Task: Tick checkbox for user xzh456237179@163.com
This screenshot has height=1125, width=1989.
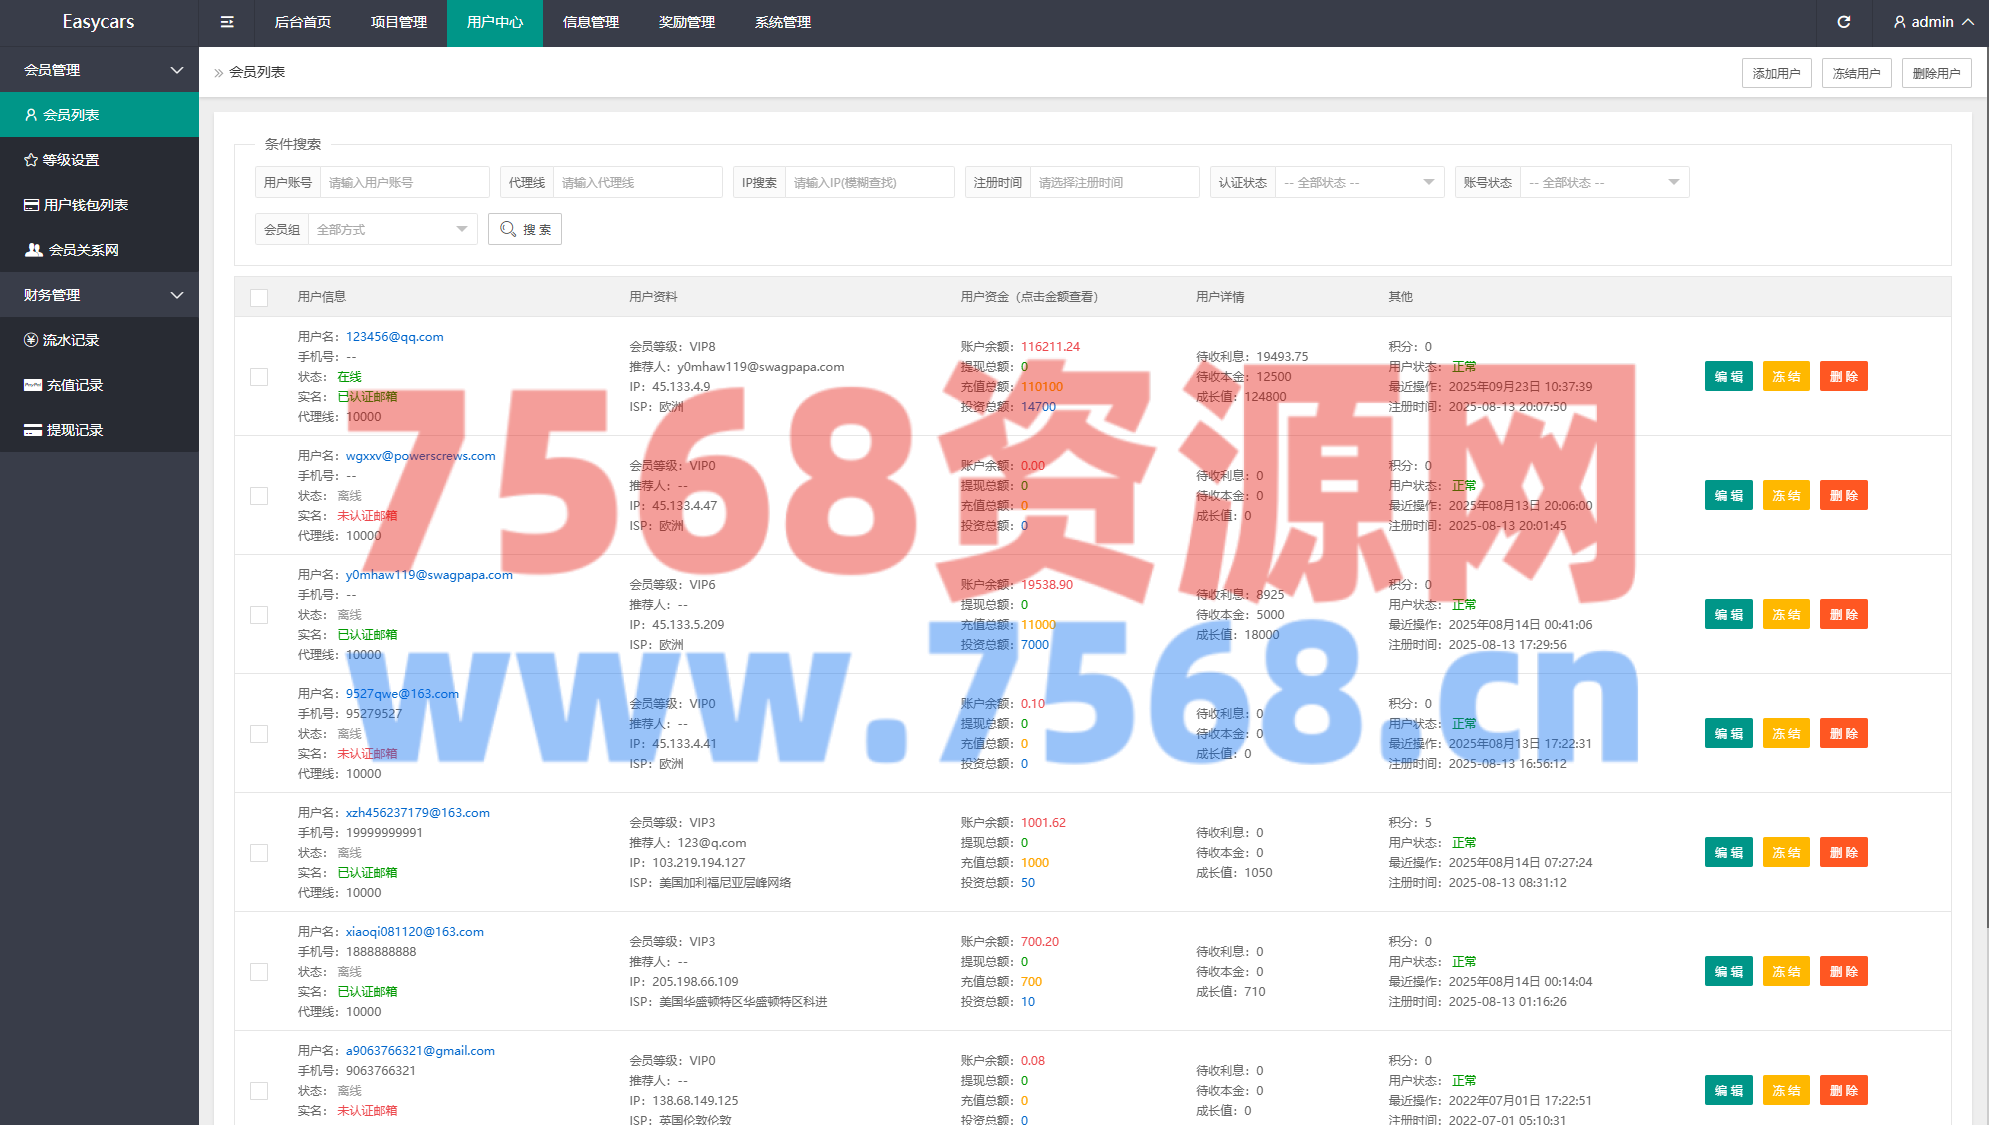Action: click(x=259, y=853)
